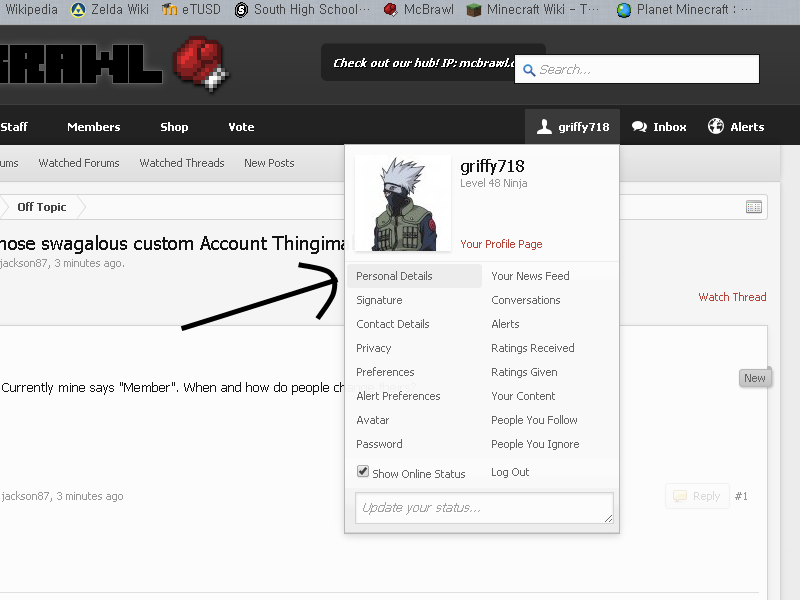Open the Shop navigation tab
Screen dimensions: 800x600
pos(174,127)
